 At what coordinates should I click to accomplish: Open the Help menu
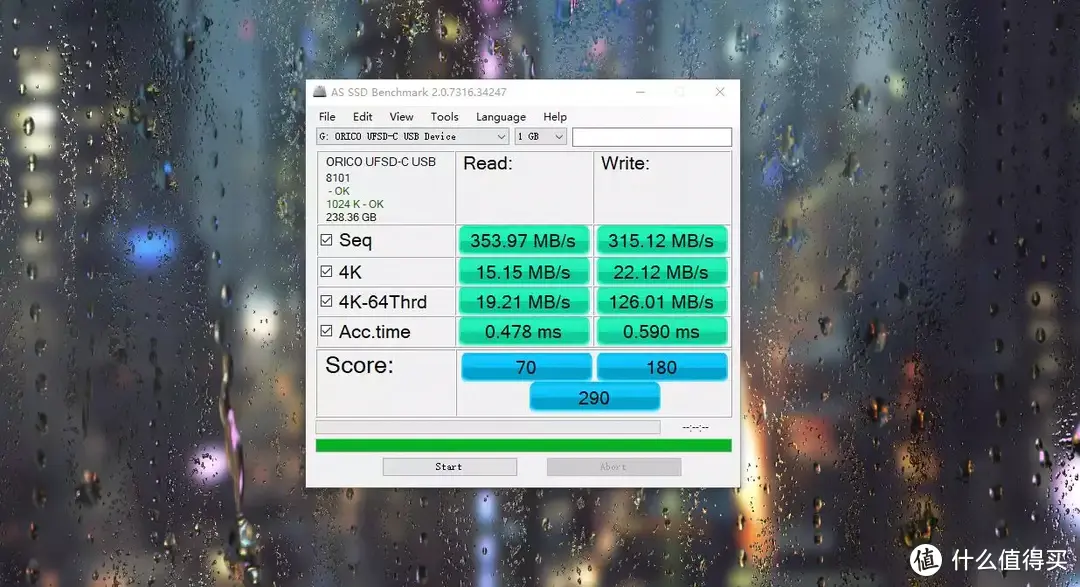[x=554, y=116]
